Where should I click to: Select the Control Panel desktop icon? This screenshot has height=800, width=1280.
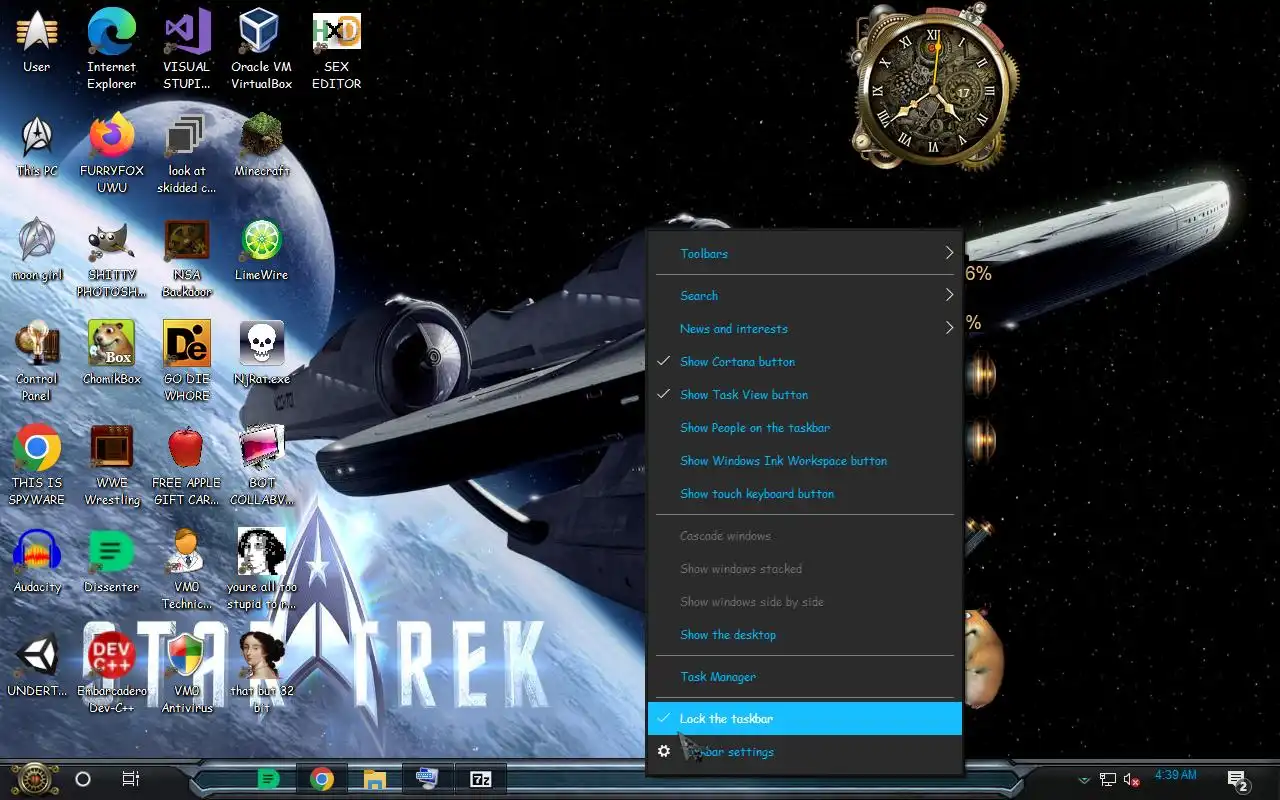pos(37,362)
